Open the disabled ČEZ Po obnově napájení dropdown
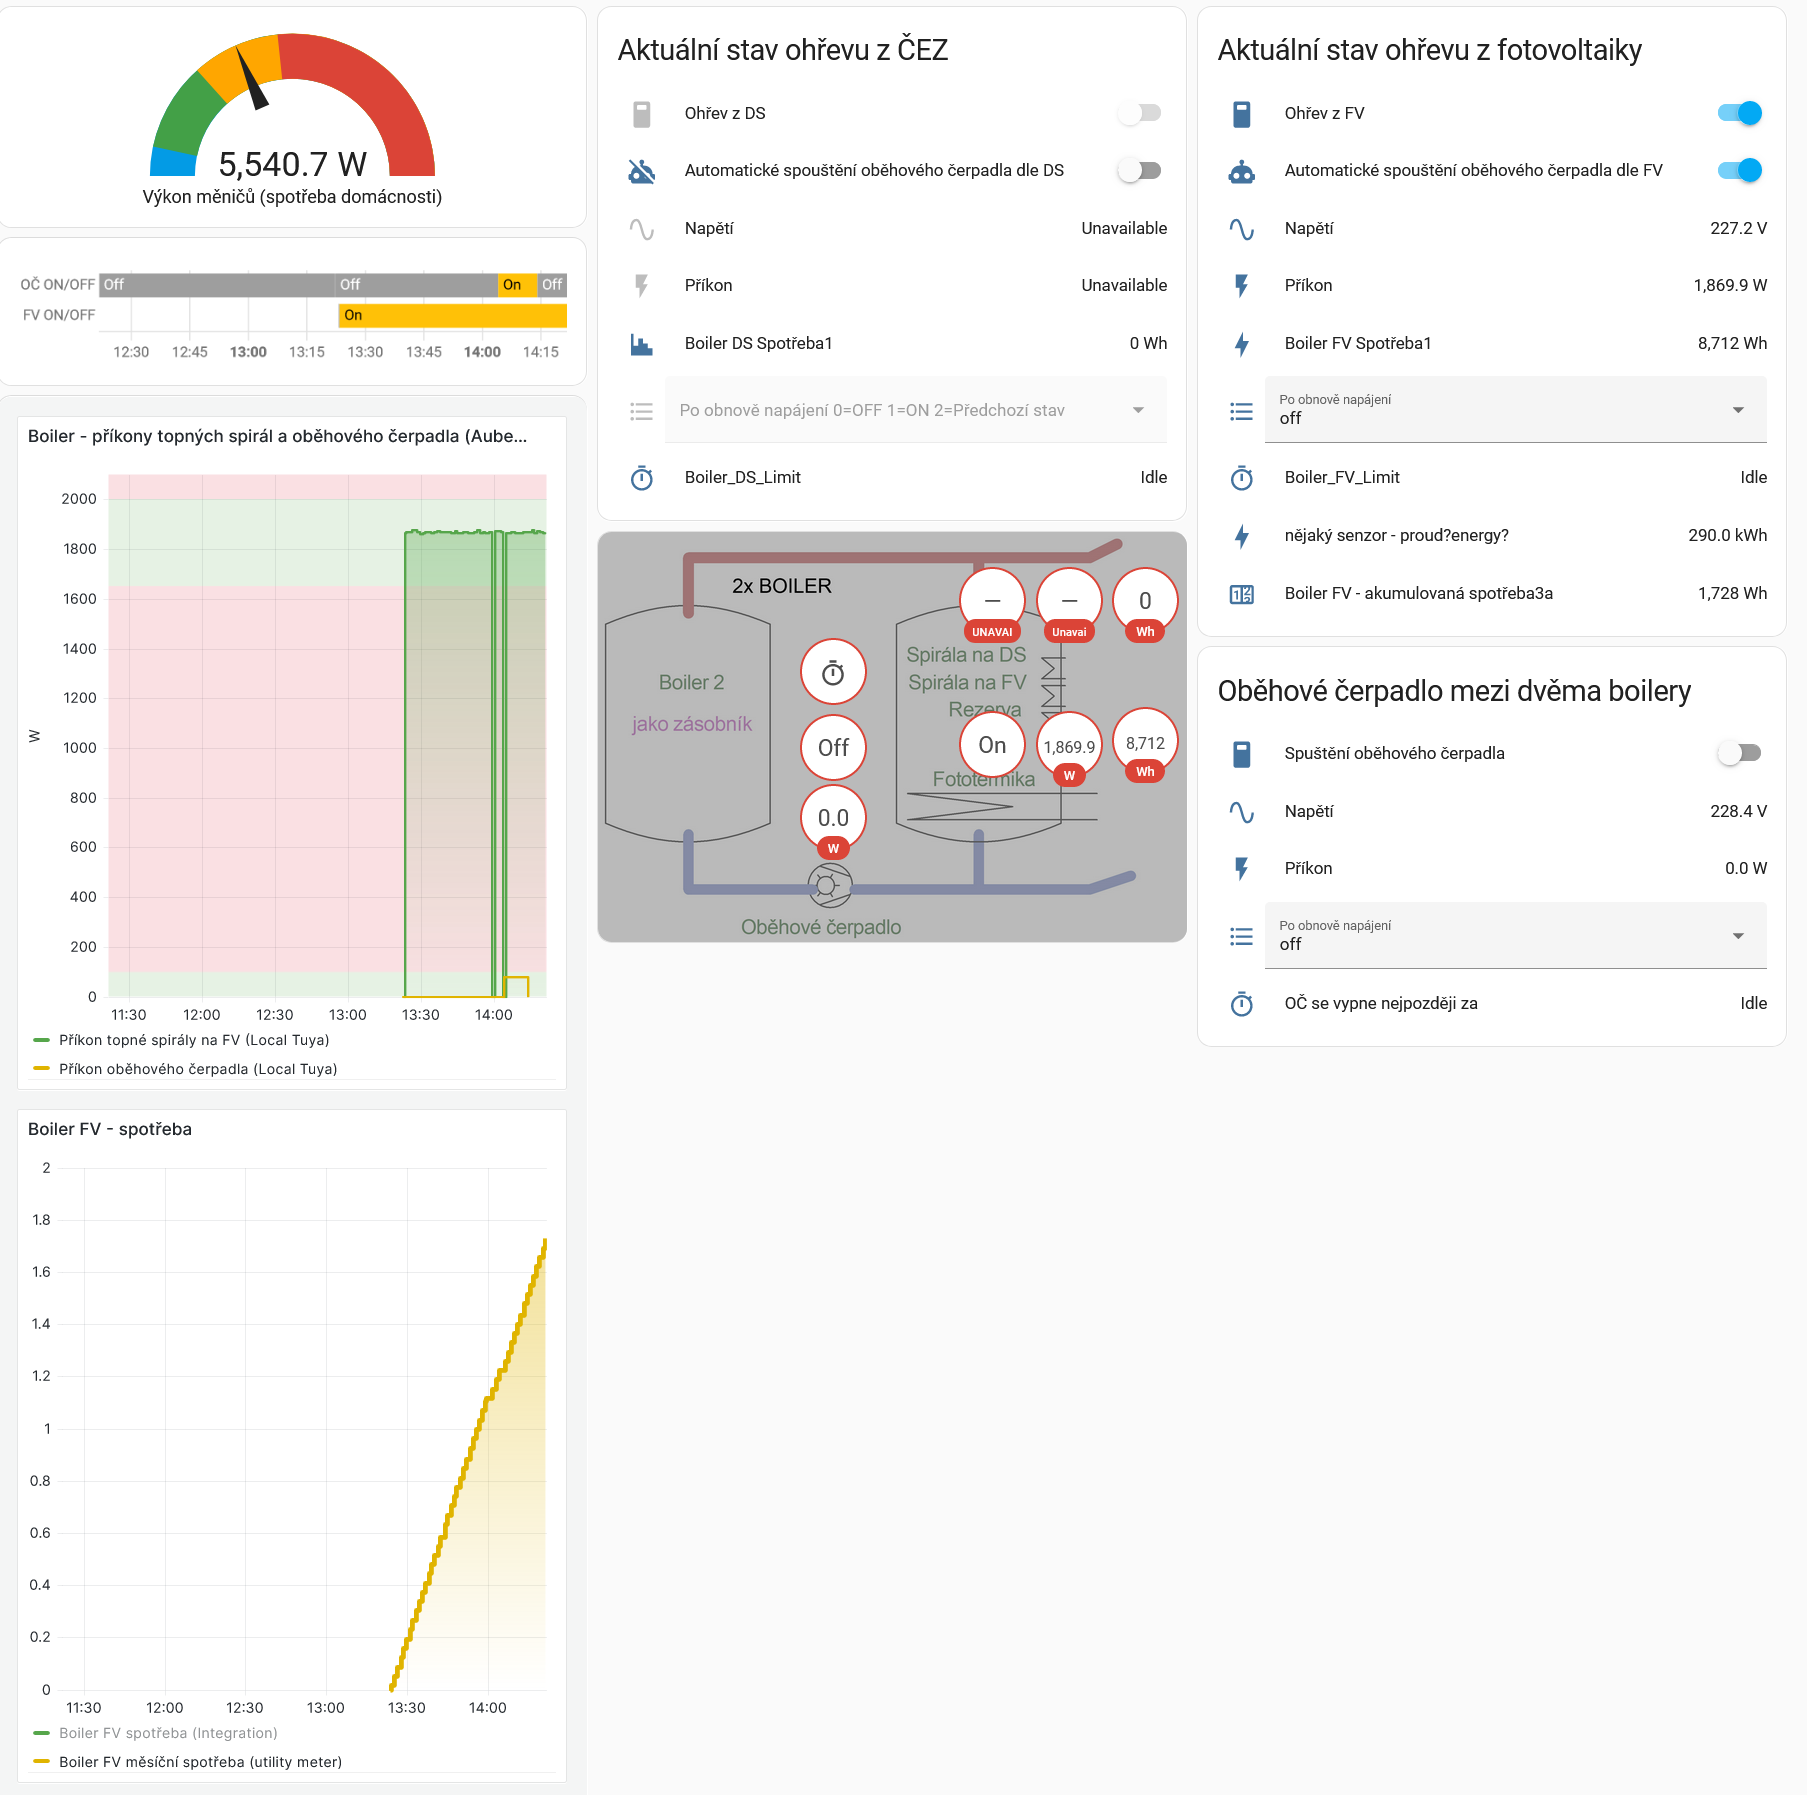The width and height of the screenshot is (1807, 1795). click(x=914, y=410)
